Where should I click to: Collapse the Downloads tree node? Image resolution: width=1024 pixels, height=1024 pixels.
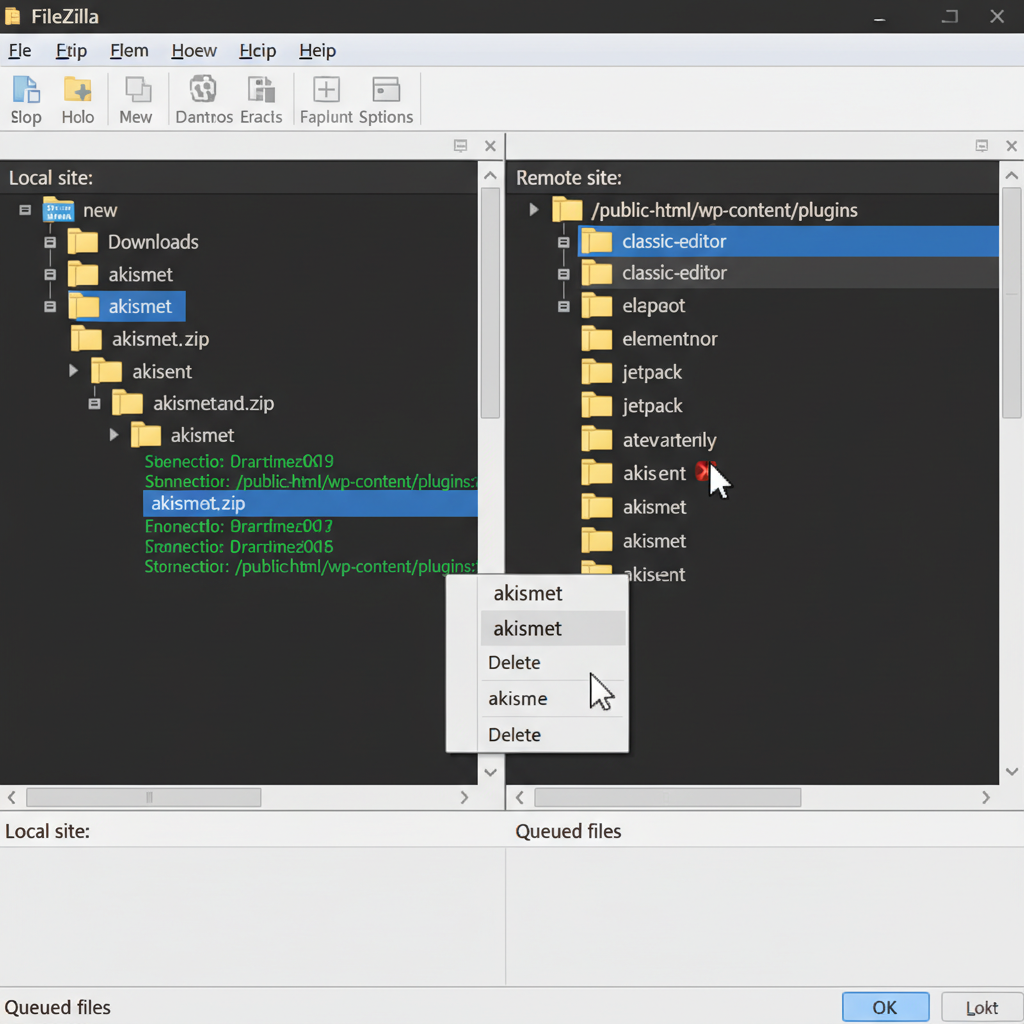click(x=50, y=242)
